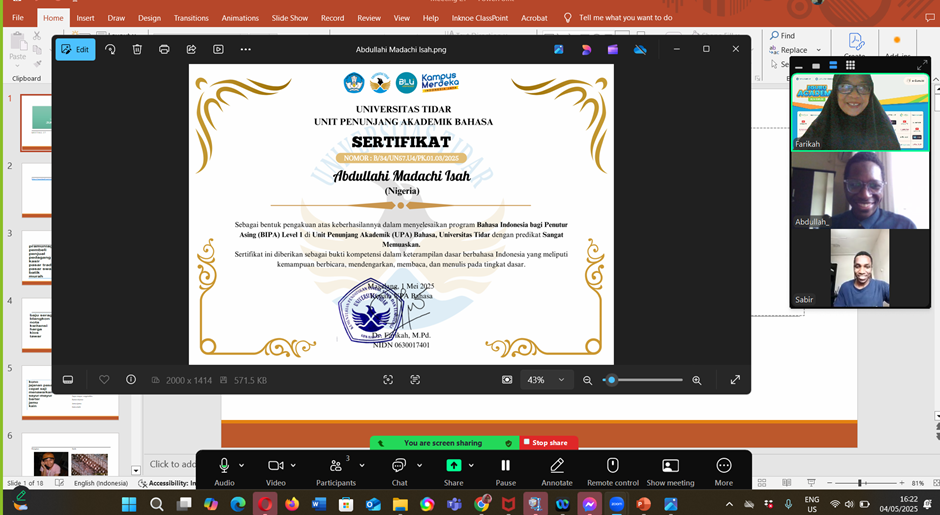The height and width of the screenshot is (515, 940).
Task: Start slideshow in Photos viewer
Action: click(x=218, y=49)
